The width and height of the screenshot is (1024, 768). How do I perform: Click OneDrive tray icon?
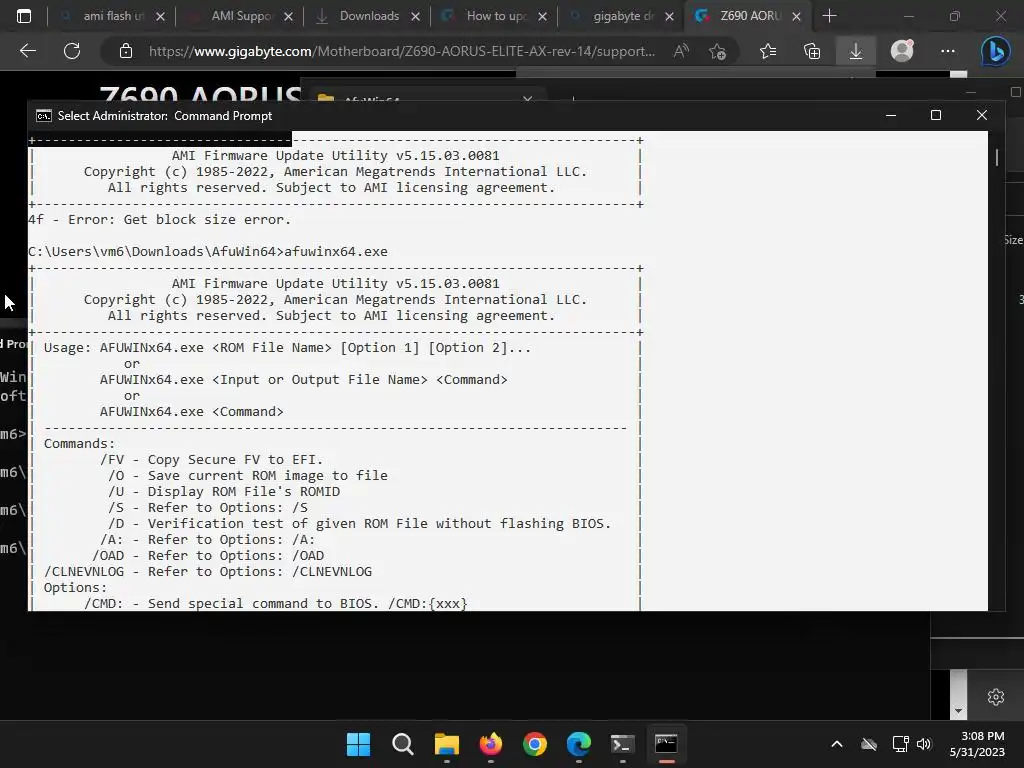869,744
